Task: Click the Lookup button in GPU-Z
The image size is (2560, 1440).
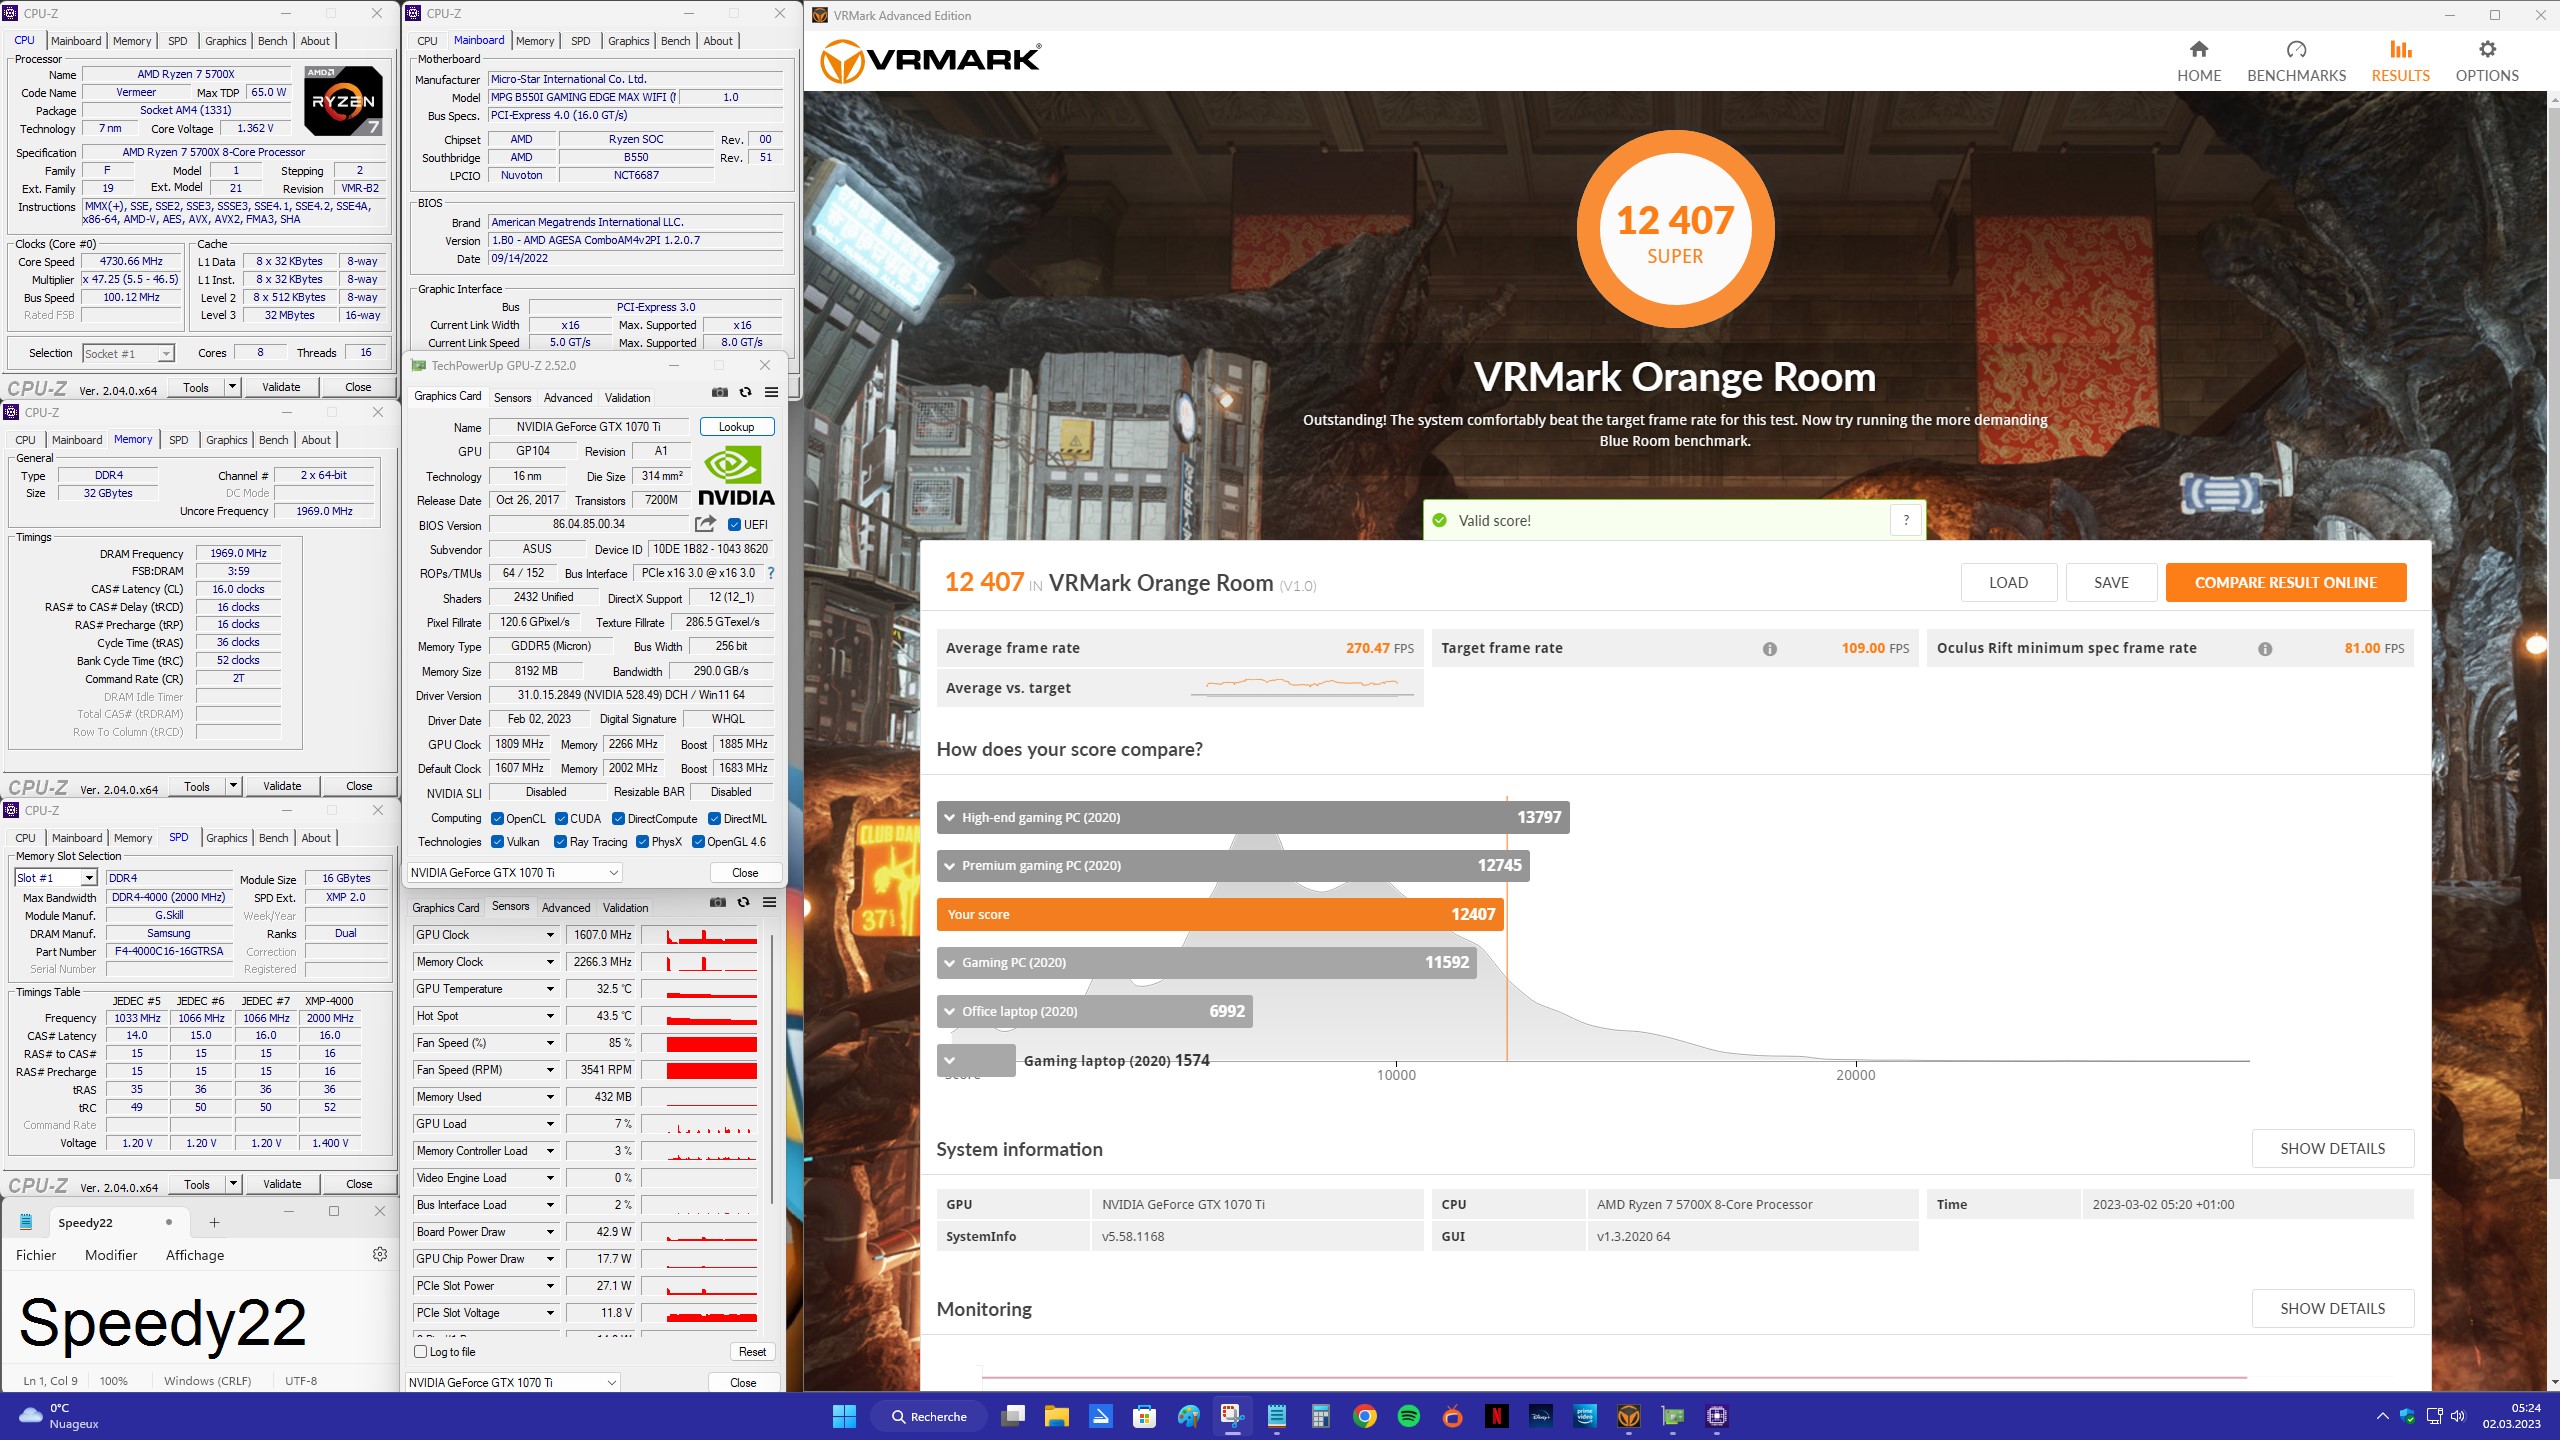Action: pyautogui.click(x=737, y=427)
